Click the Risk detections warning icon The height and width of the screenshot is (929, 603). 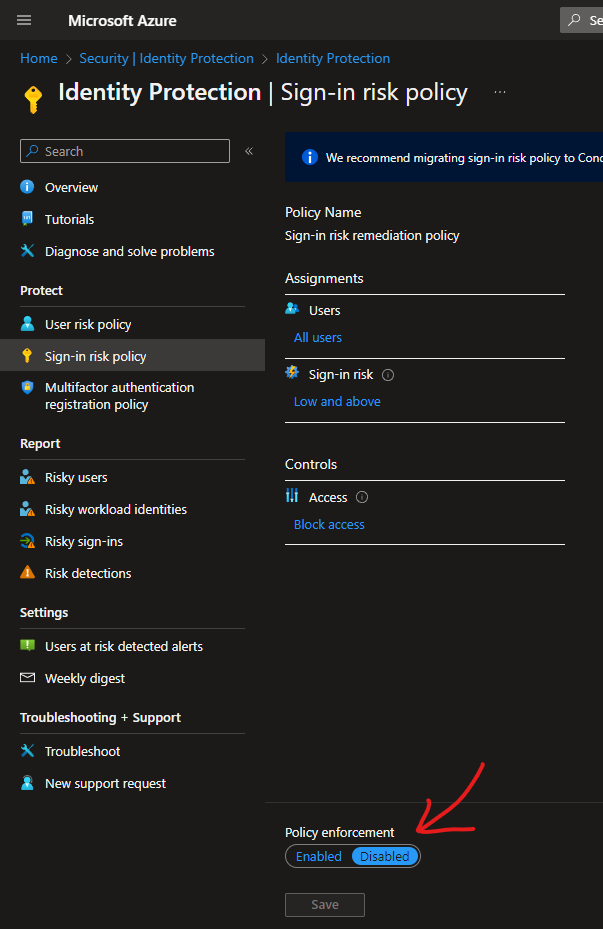click(x=27, y=572)
